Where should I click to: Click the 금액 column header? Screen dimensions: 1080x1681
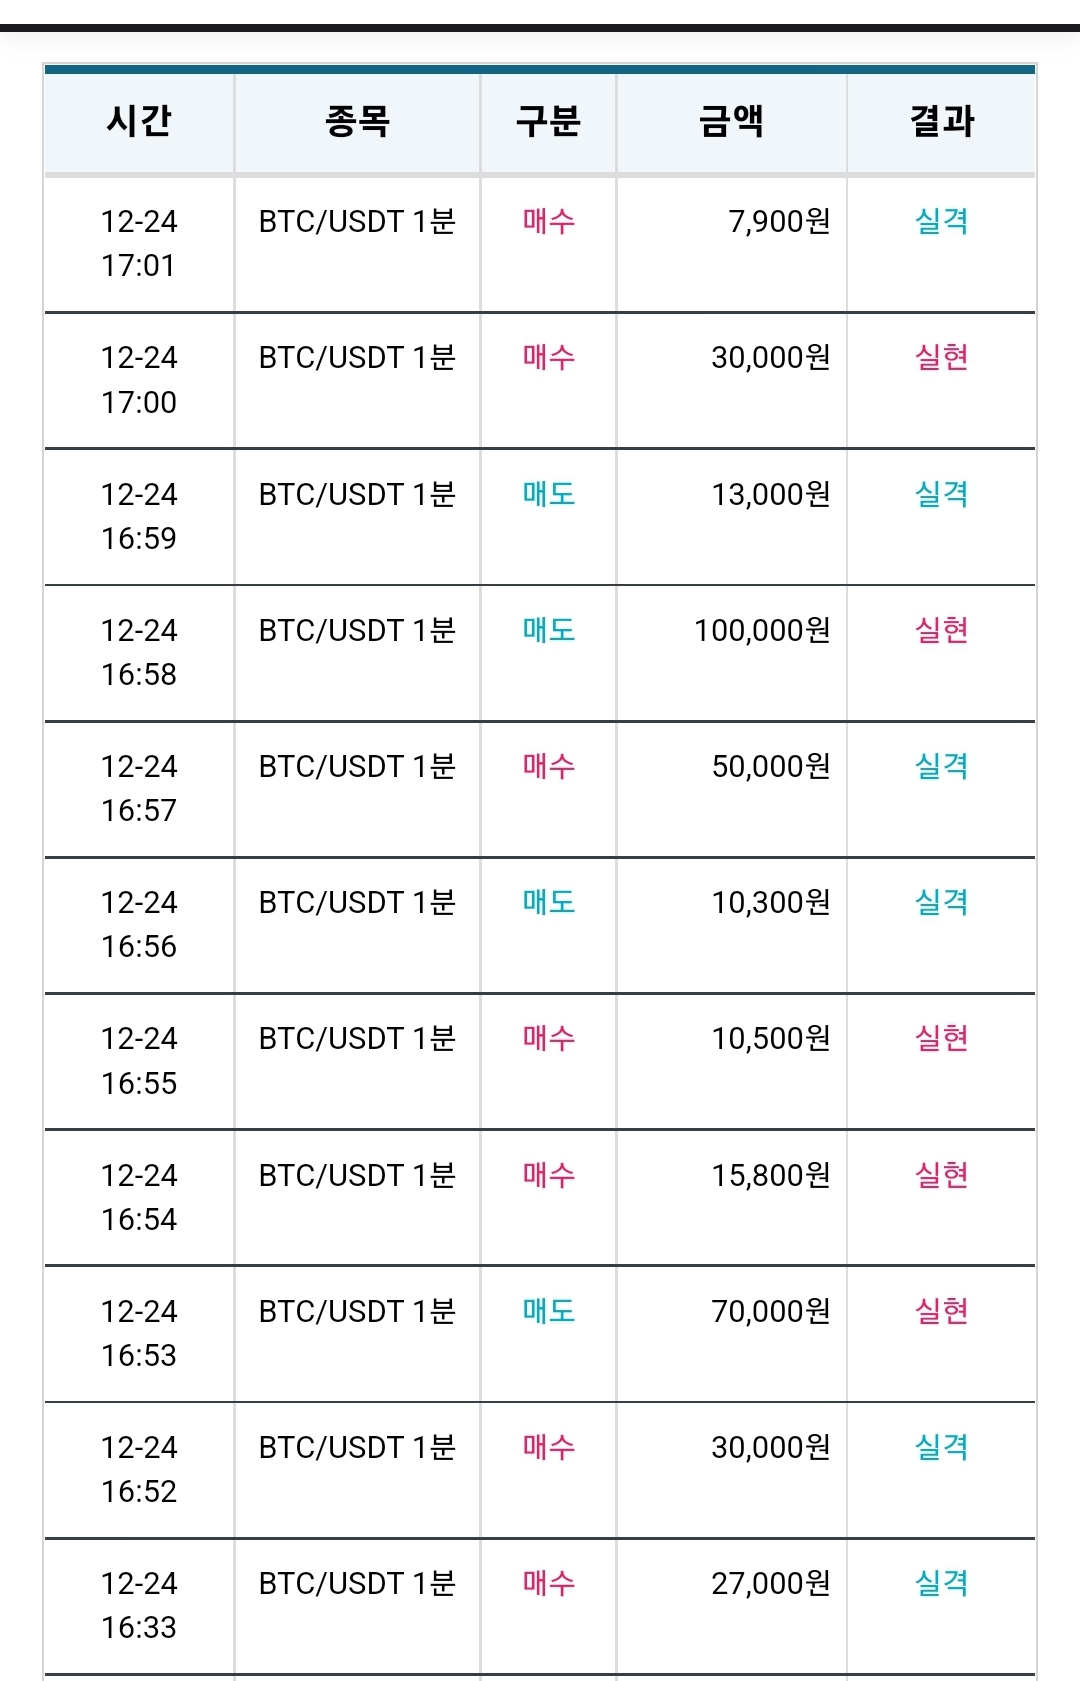click(731, 121)
